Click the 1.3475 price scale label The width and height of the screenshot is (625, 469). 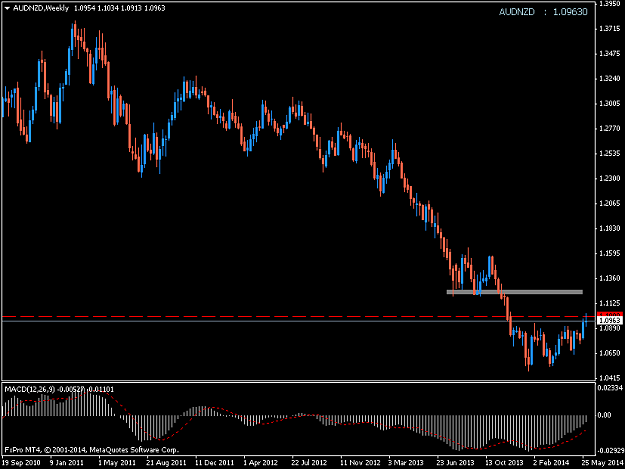tap(610, 53)
